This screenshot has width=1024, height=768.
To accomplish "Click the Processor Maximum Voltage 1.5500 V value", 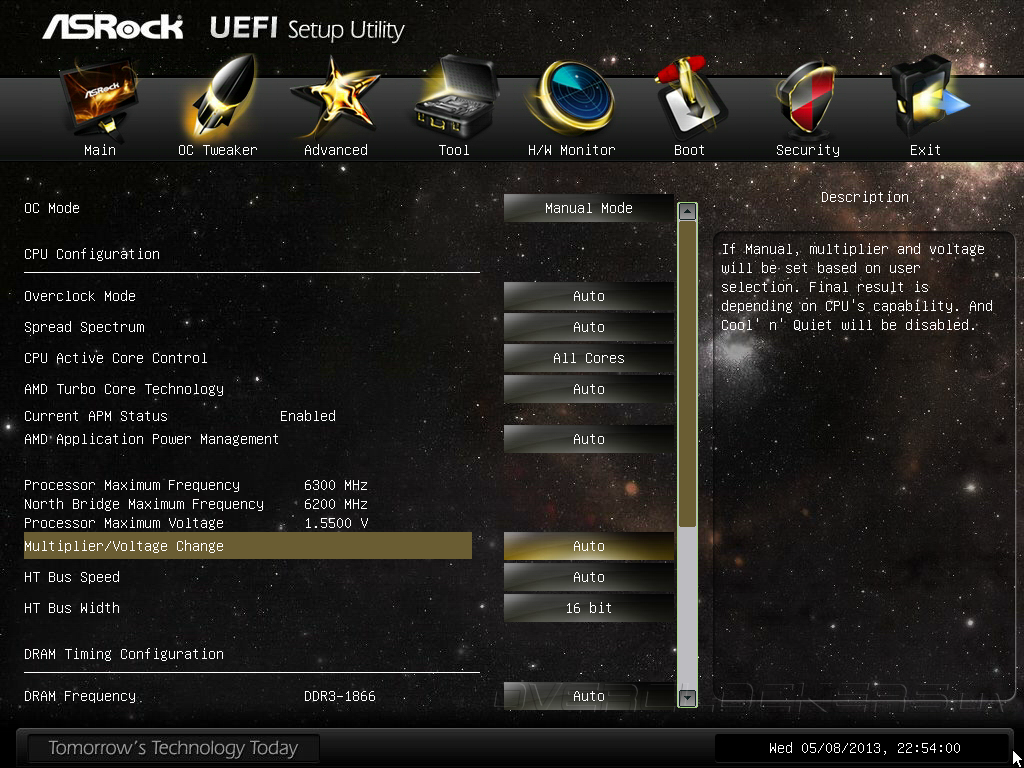I will (x=336, y=523).
